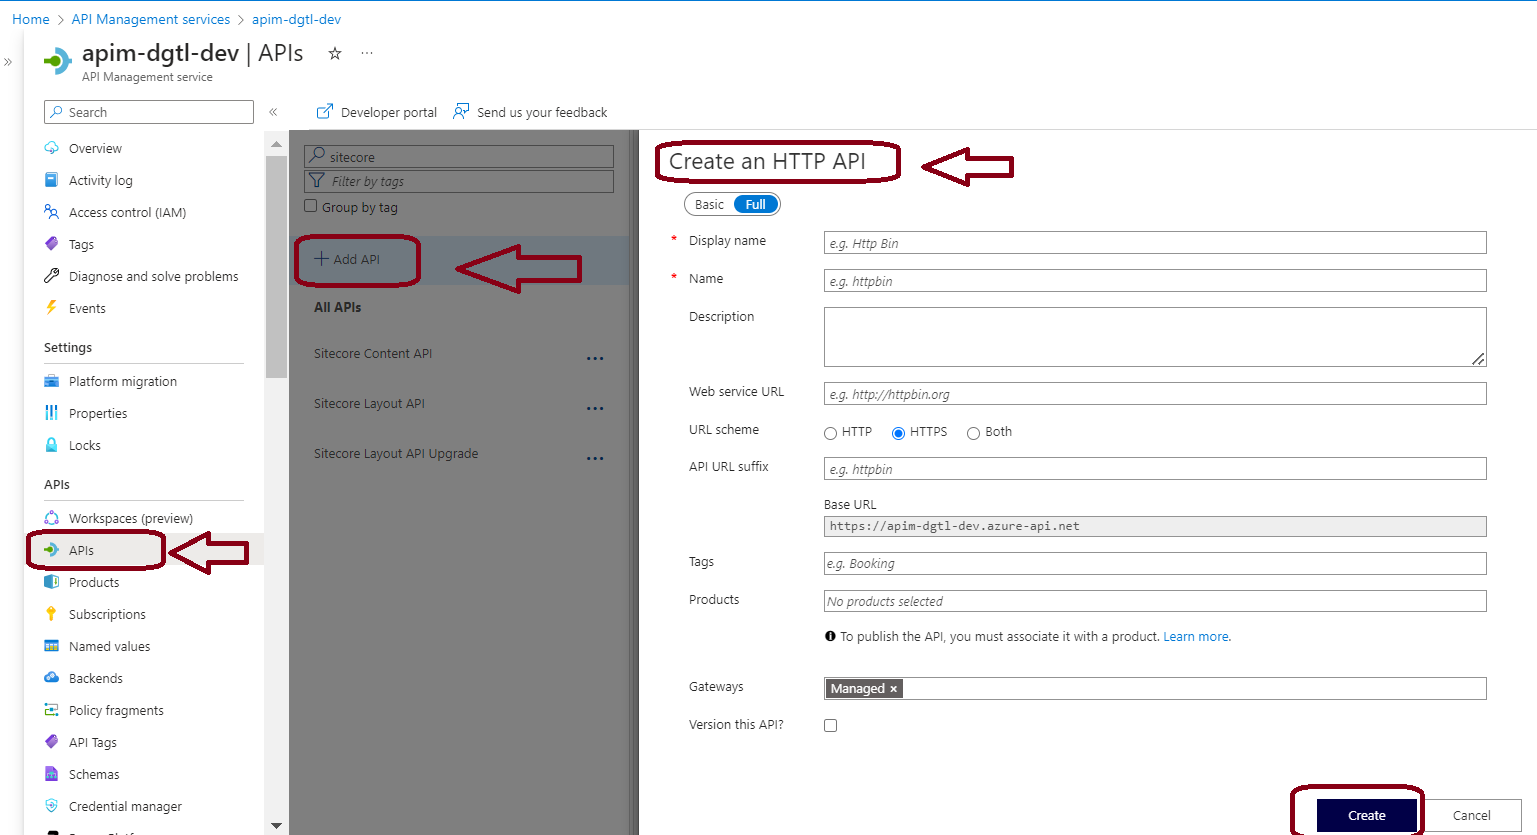Click the API Tags icon

coord(52,742)
